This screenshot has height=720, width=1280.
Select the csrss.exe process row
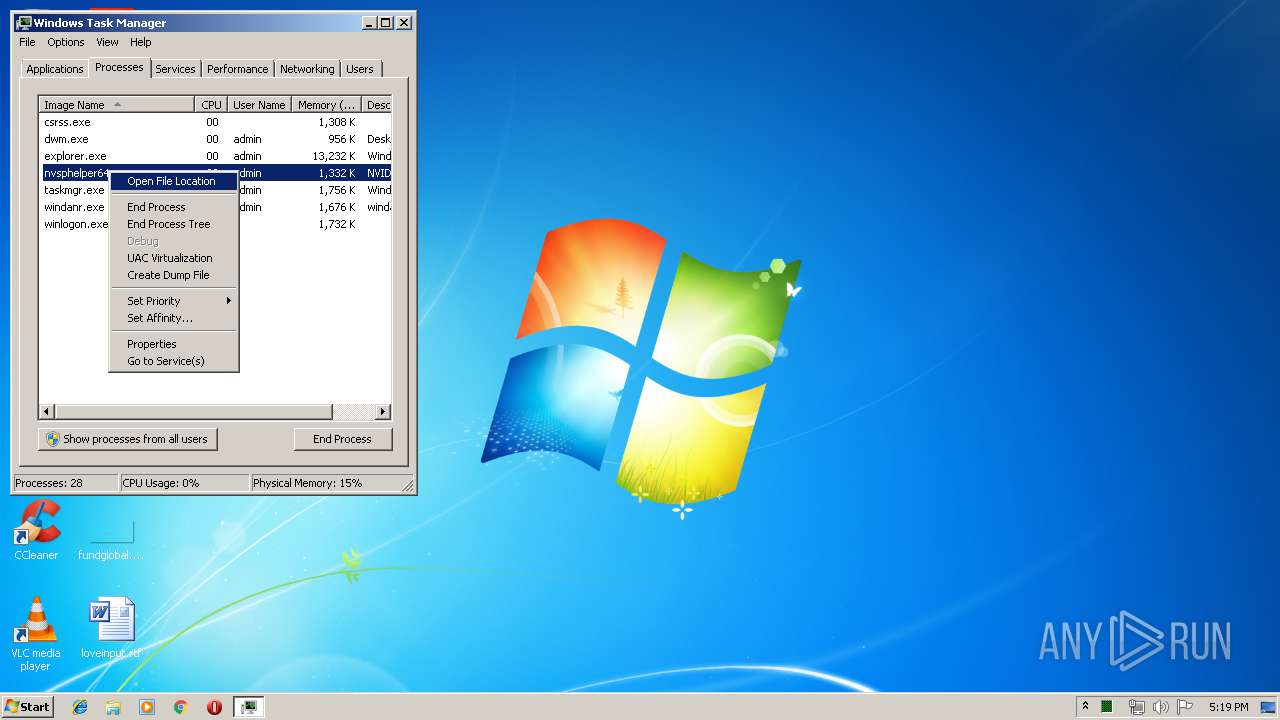215,122
